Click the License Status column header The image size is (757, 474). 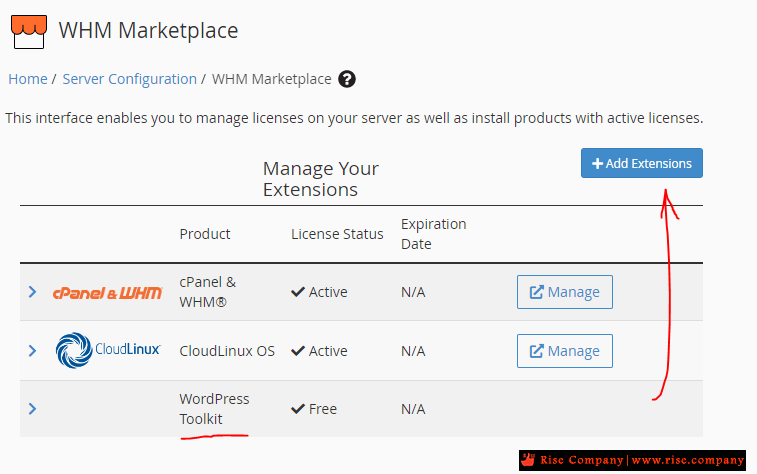tap(337, 234)
